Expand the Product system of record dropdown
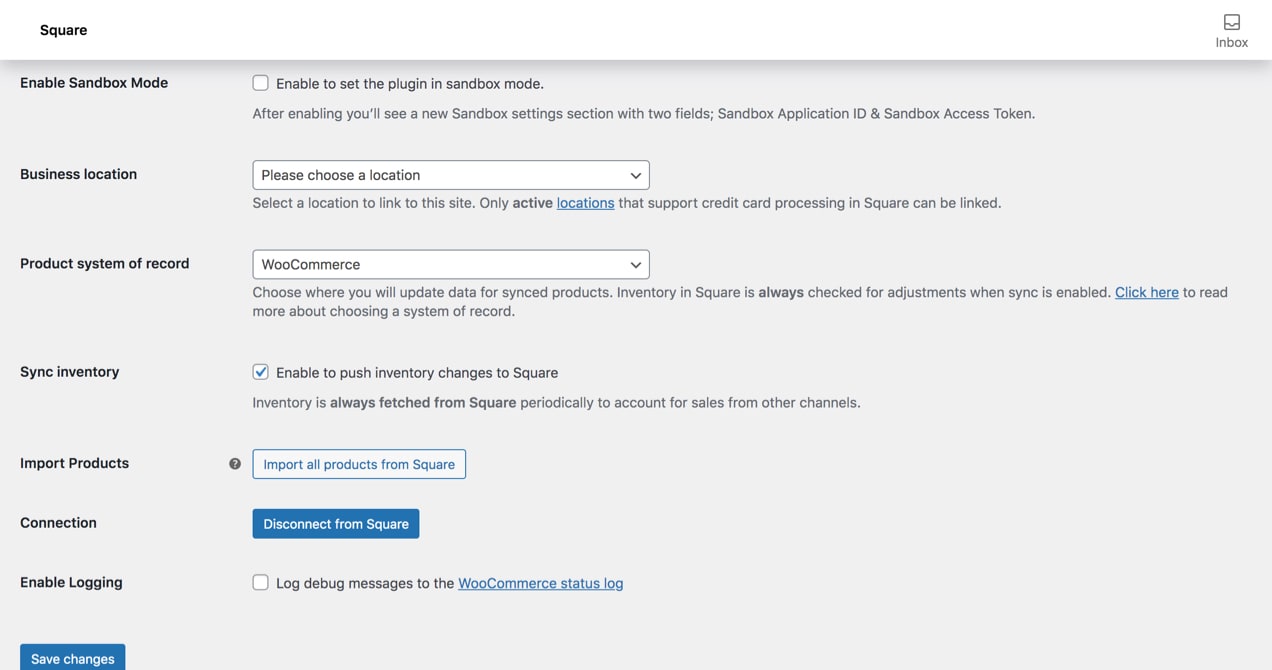Screen dimensions: 1272x670 pos(450,264)
